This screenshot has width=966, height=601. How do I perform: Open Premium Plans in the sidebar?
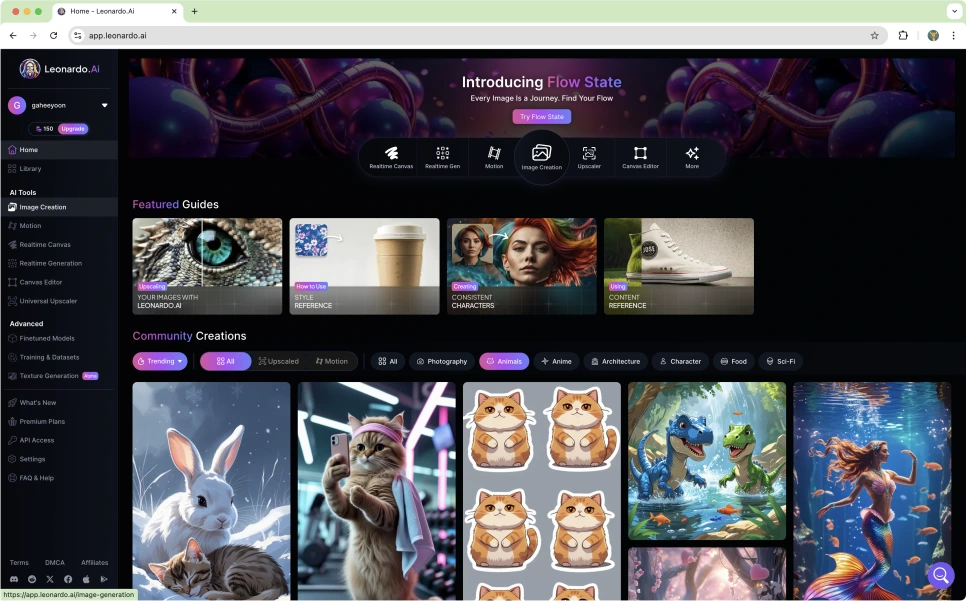click(x=59, y=422)
